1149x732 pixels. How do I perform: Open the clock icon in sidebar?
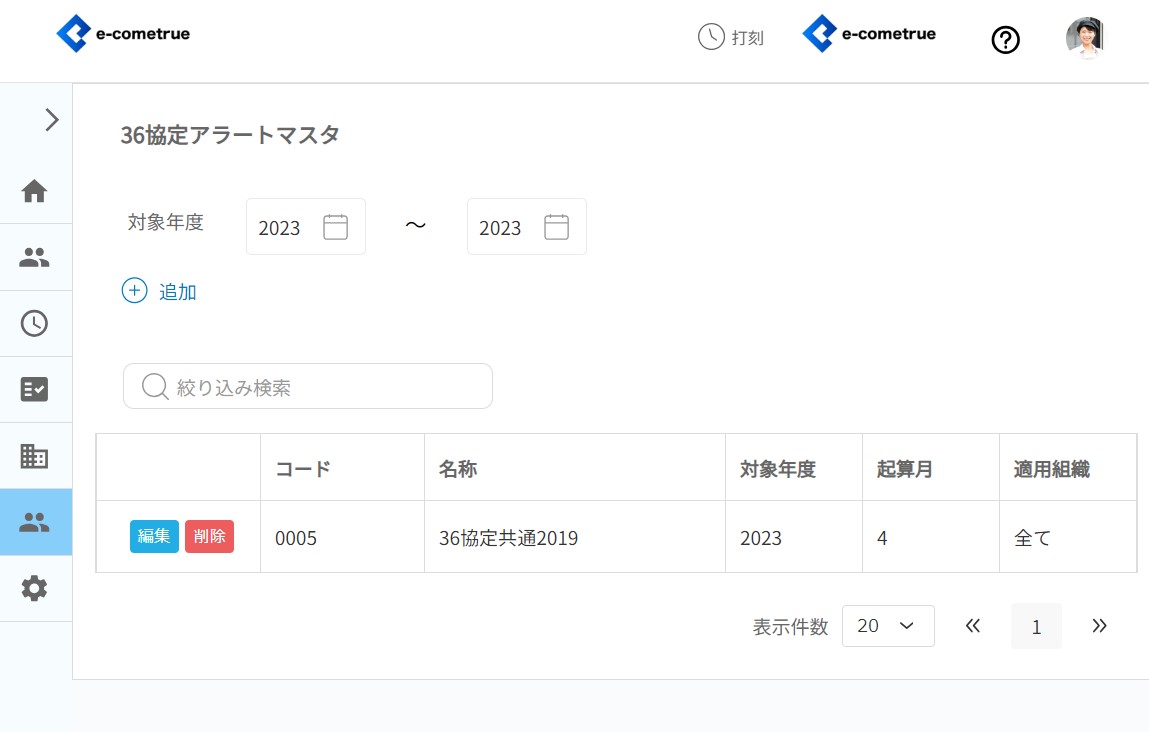pos(35,323)
